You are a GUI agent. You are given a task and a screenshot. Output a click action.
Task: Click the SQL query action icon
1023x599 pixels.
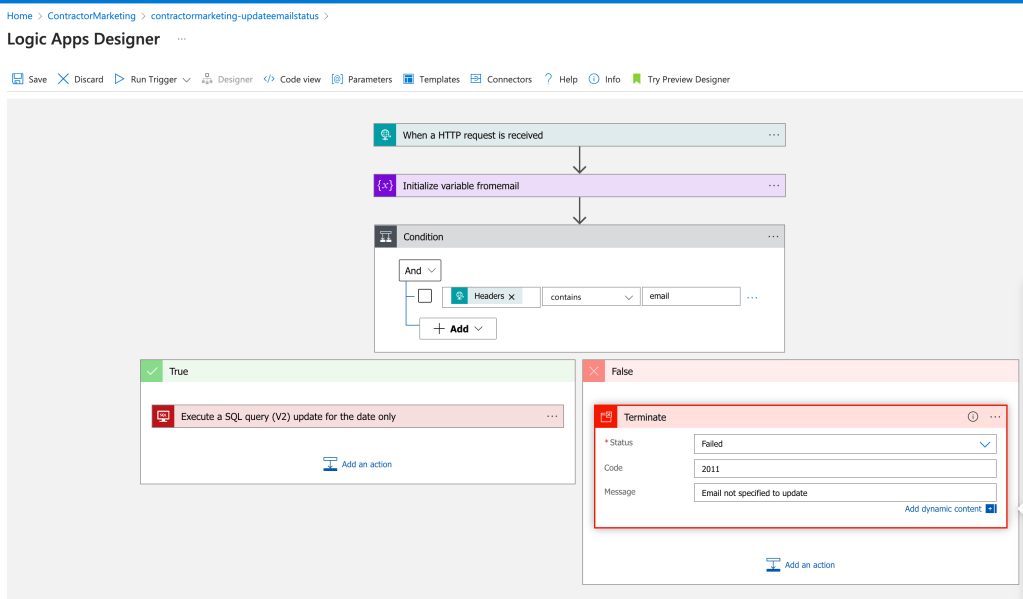(163, 416)
